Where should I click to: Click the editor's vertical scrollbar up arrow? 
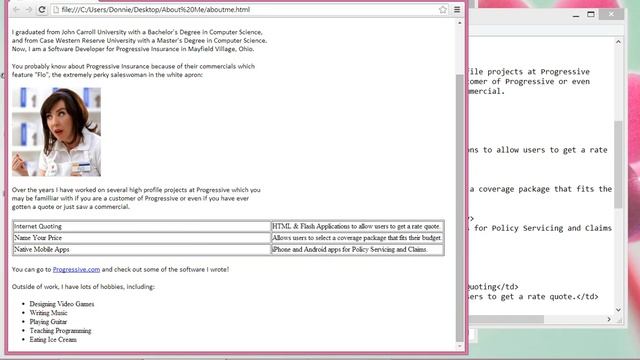[x=618, y=42]
